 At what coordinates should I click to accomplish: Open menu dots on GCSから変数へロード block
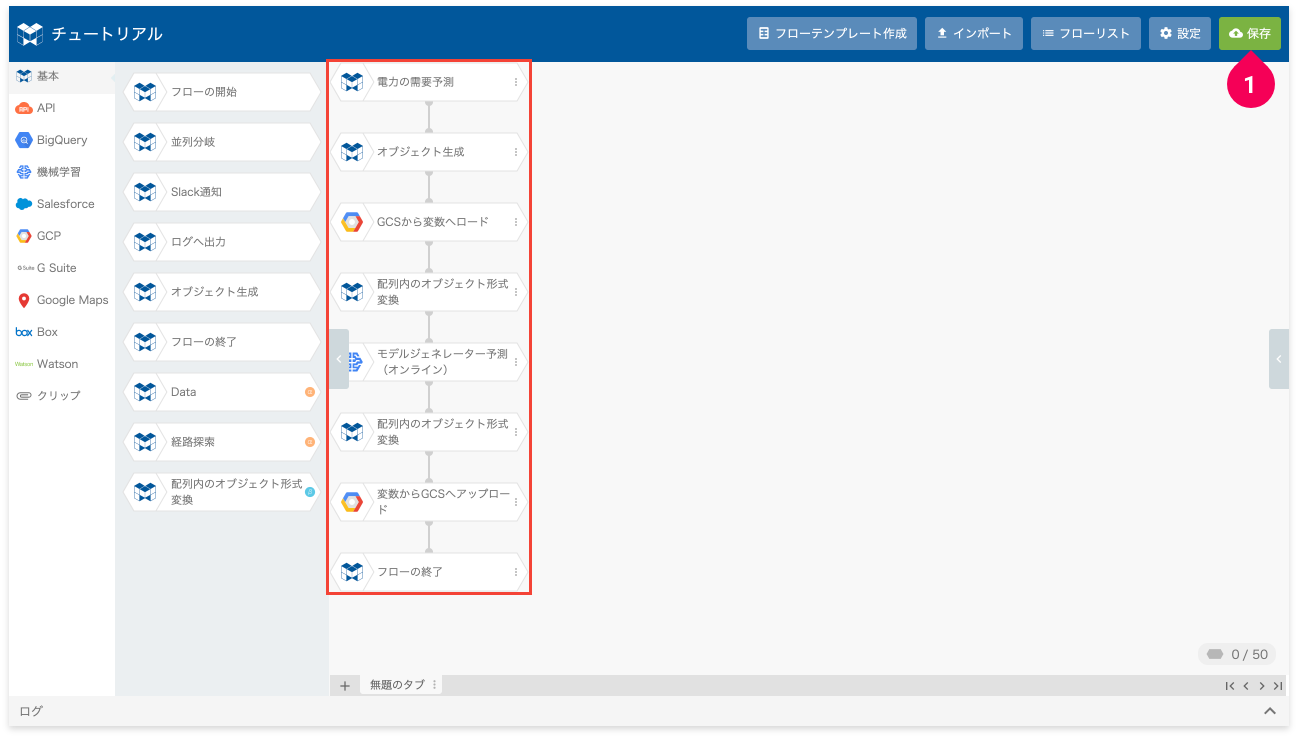(516, 222)
